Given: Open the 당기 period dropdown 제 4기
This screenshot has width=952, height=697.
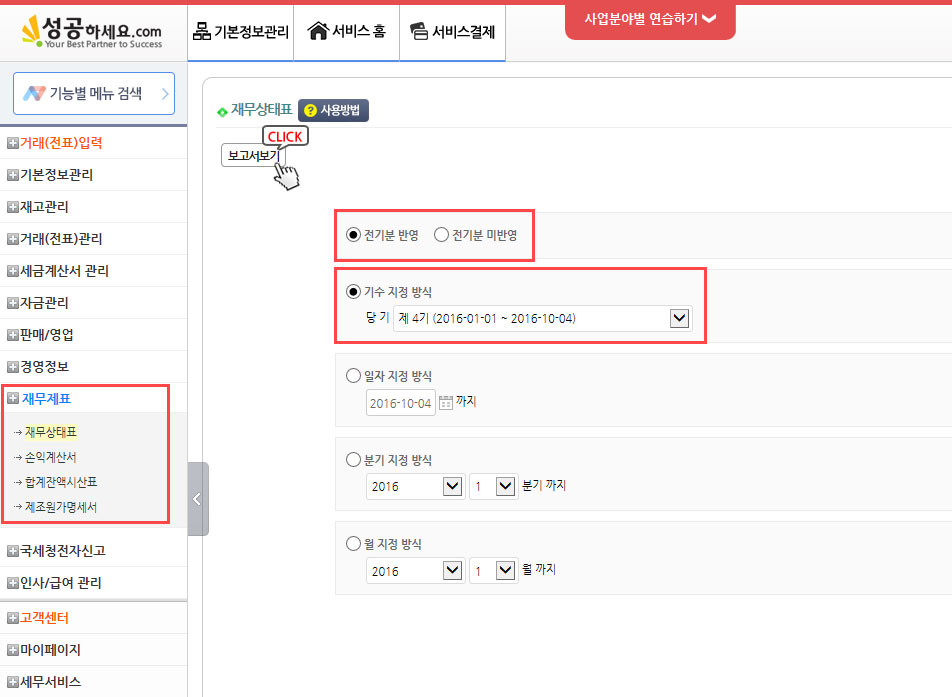Looking at the screenshot, I should pos(543,318).
